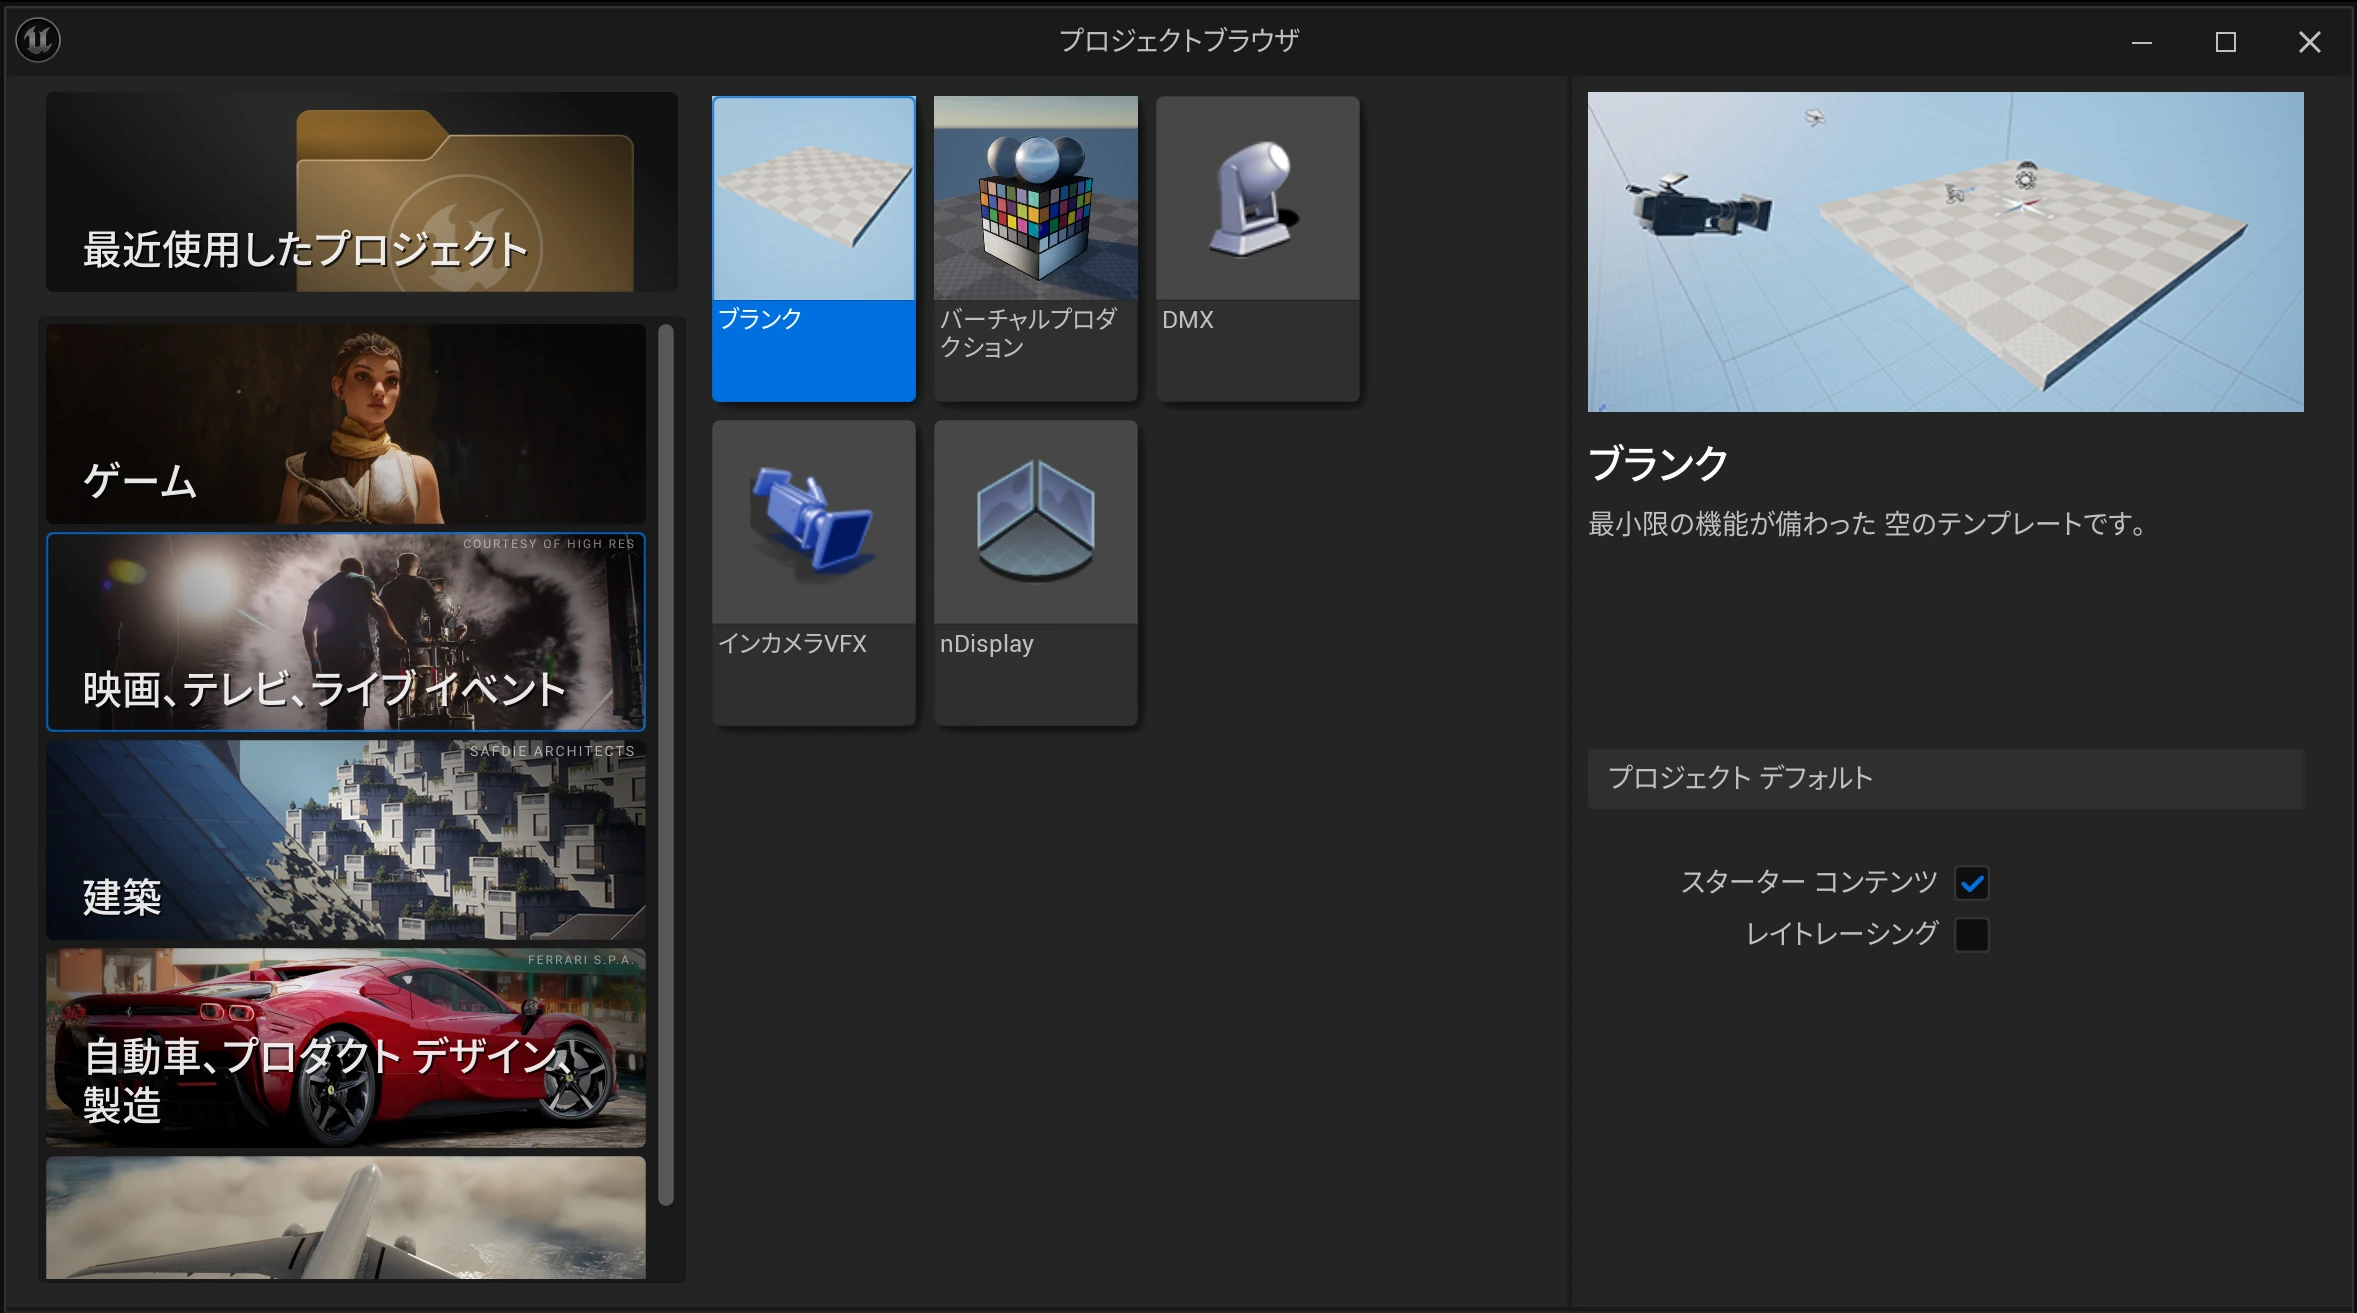Open 映画、テレビ、ライブ イベント category
This screenshot has width=2357, height=1313.
(345, 632)
